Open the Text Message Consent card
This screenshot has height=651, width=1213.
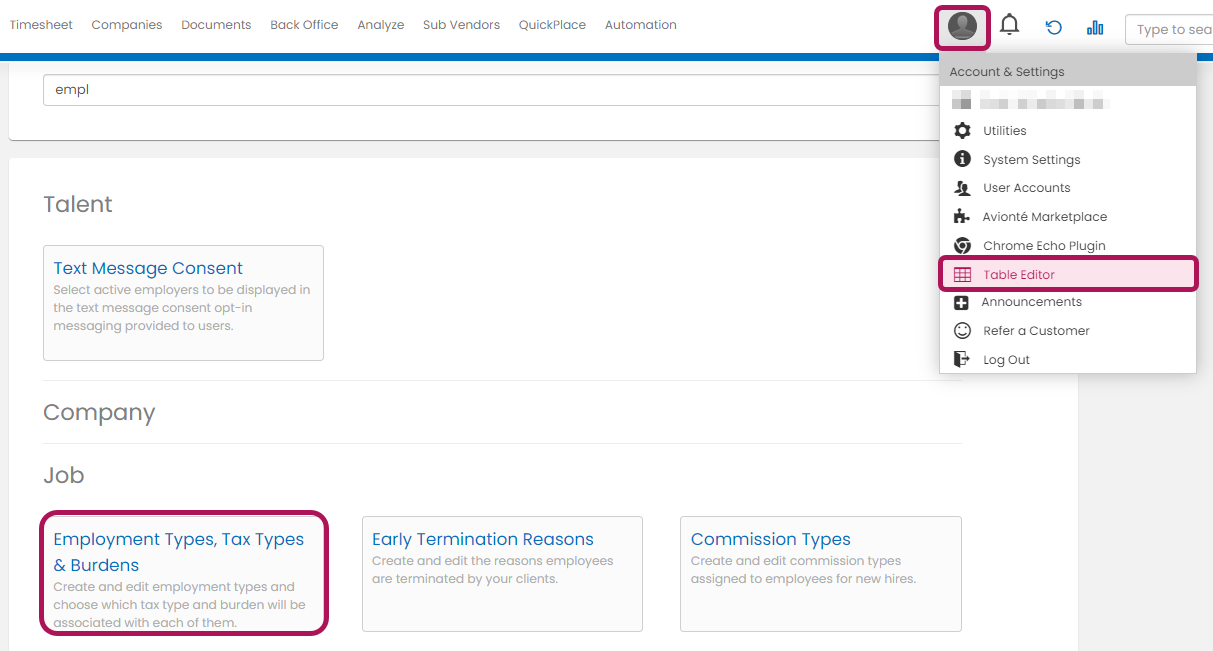(x=148, y=268)
